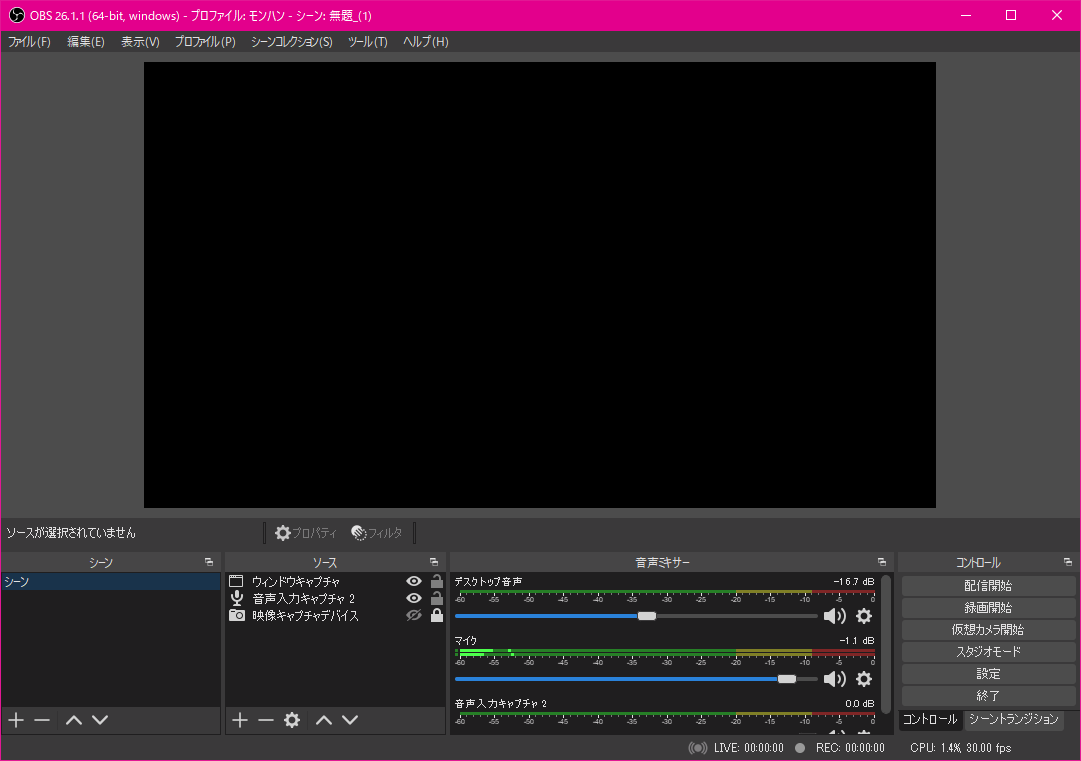Click 録画開始 to start recording
The image size is (1081, 761).
988,608
